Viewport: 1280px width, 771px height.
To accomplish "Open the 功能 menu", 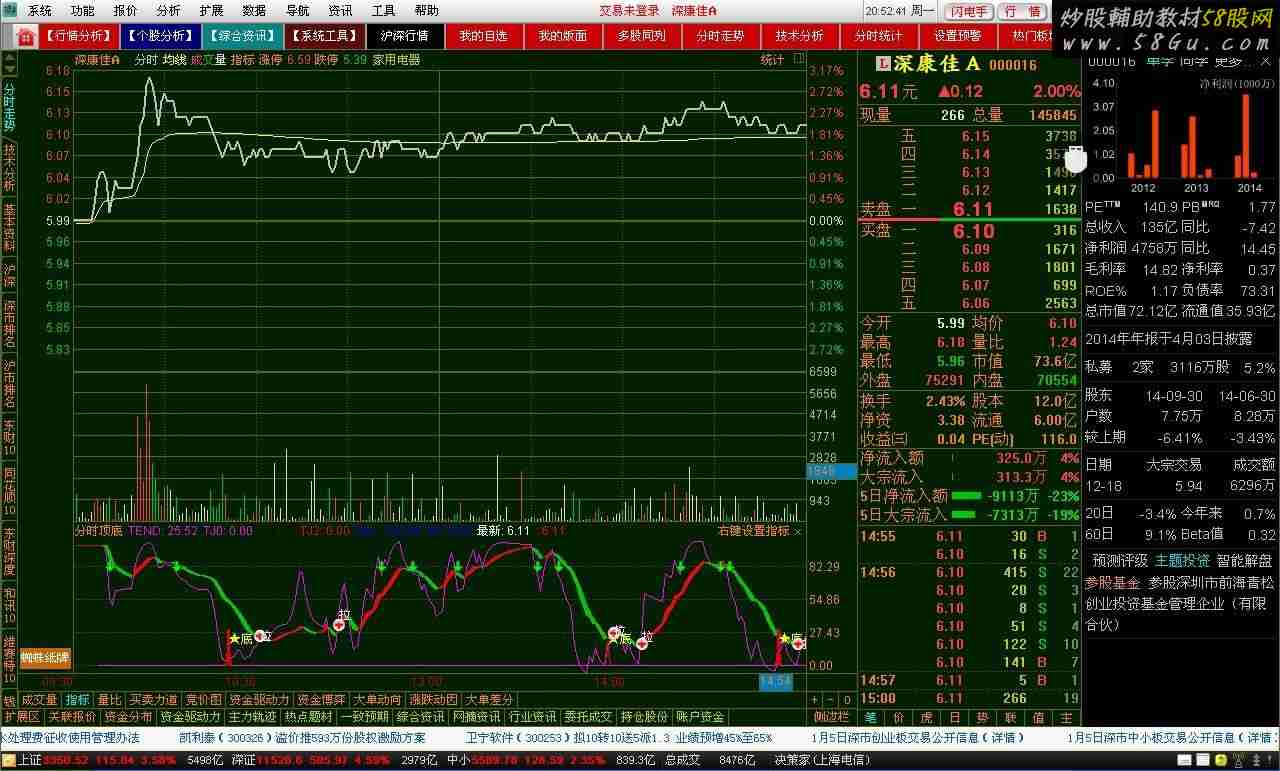I will pyautogui.click(x=83, y=11).
